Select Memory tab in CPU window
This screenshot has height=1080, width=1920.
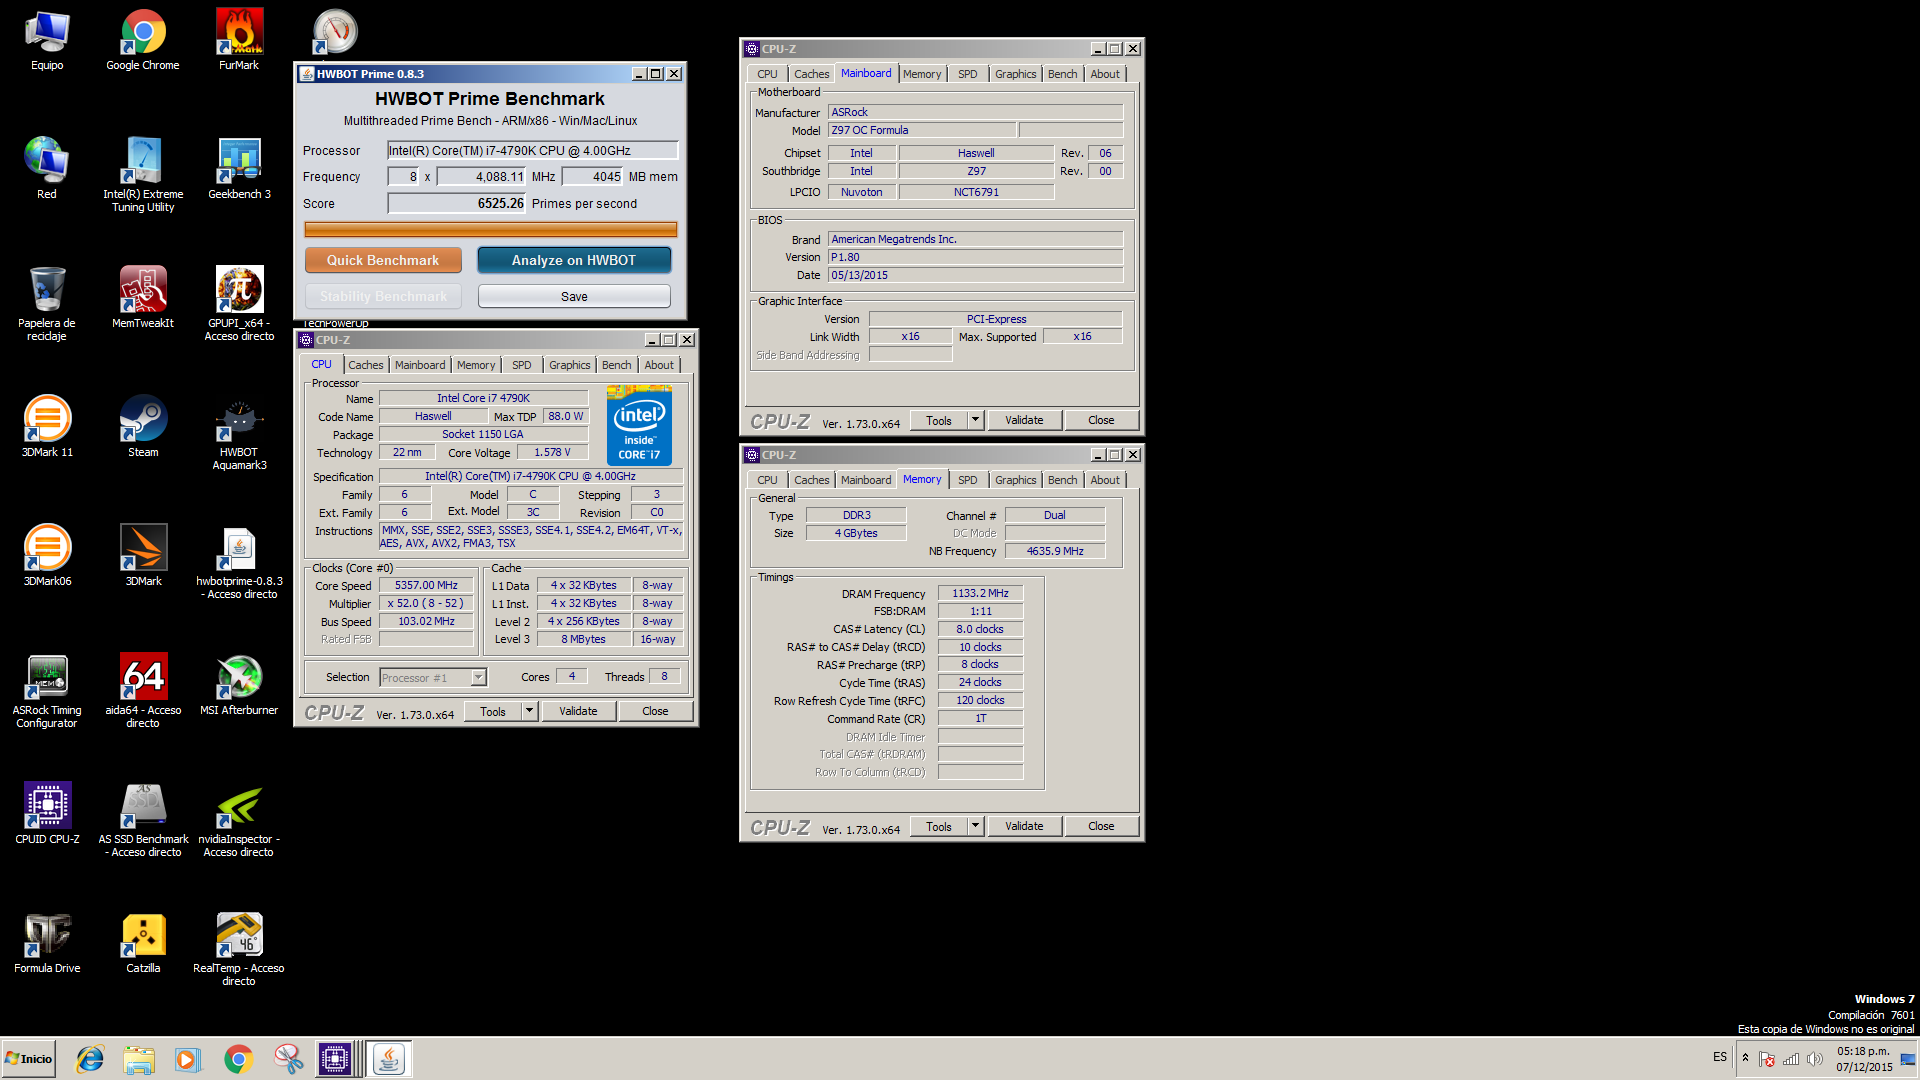click(476, 365)
